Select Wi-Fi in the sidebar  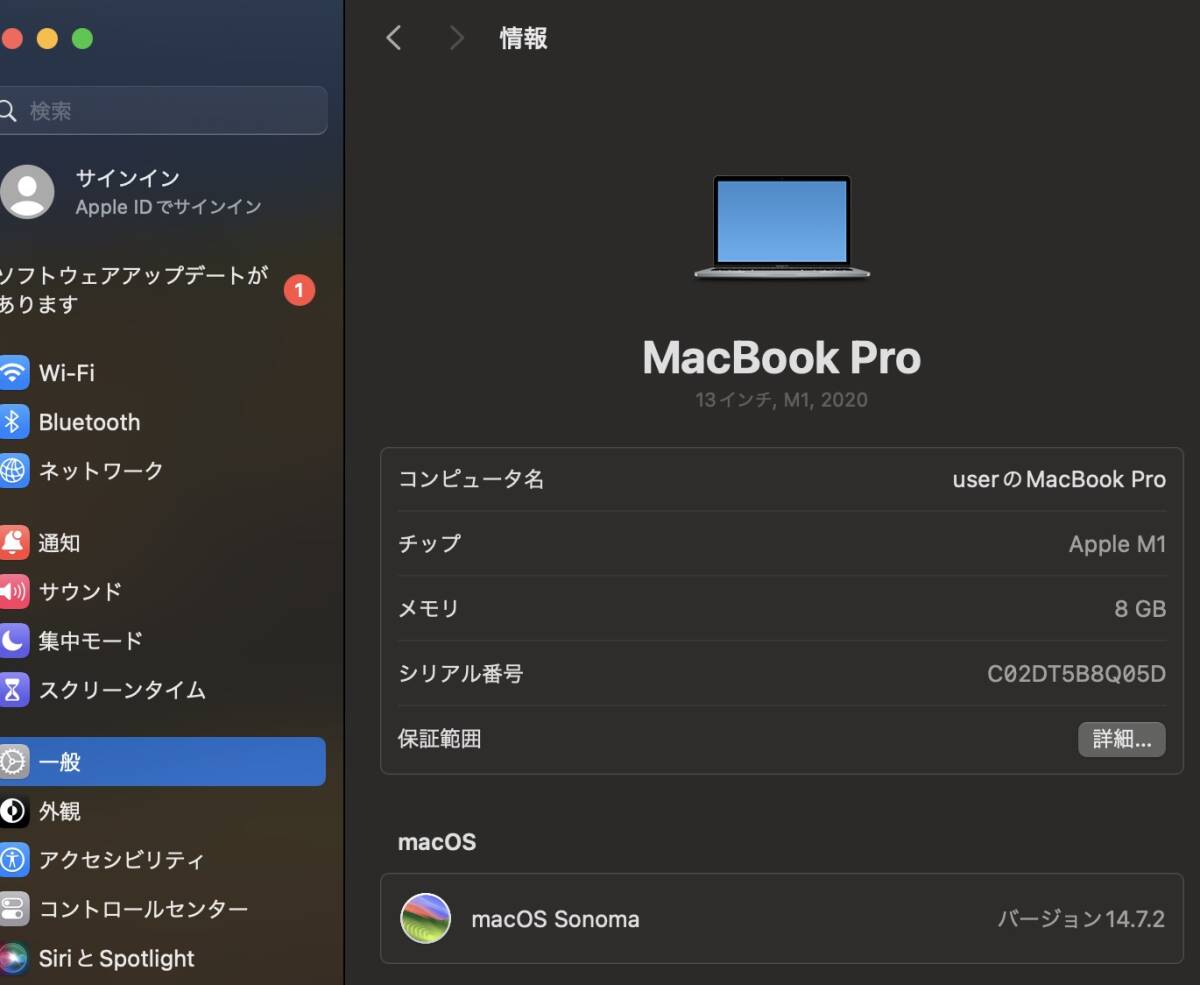pos(67,373)
